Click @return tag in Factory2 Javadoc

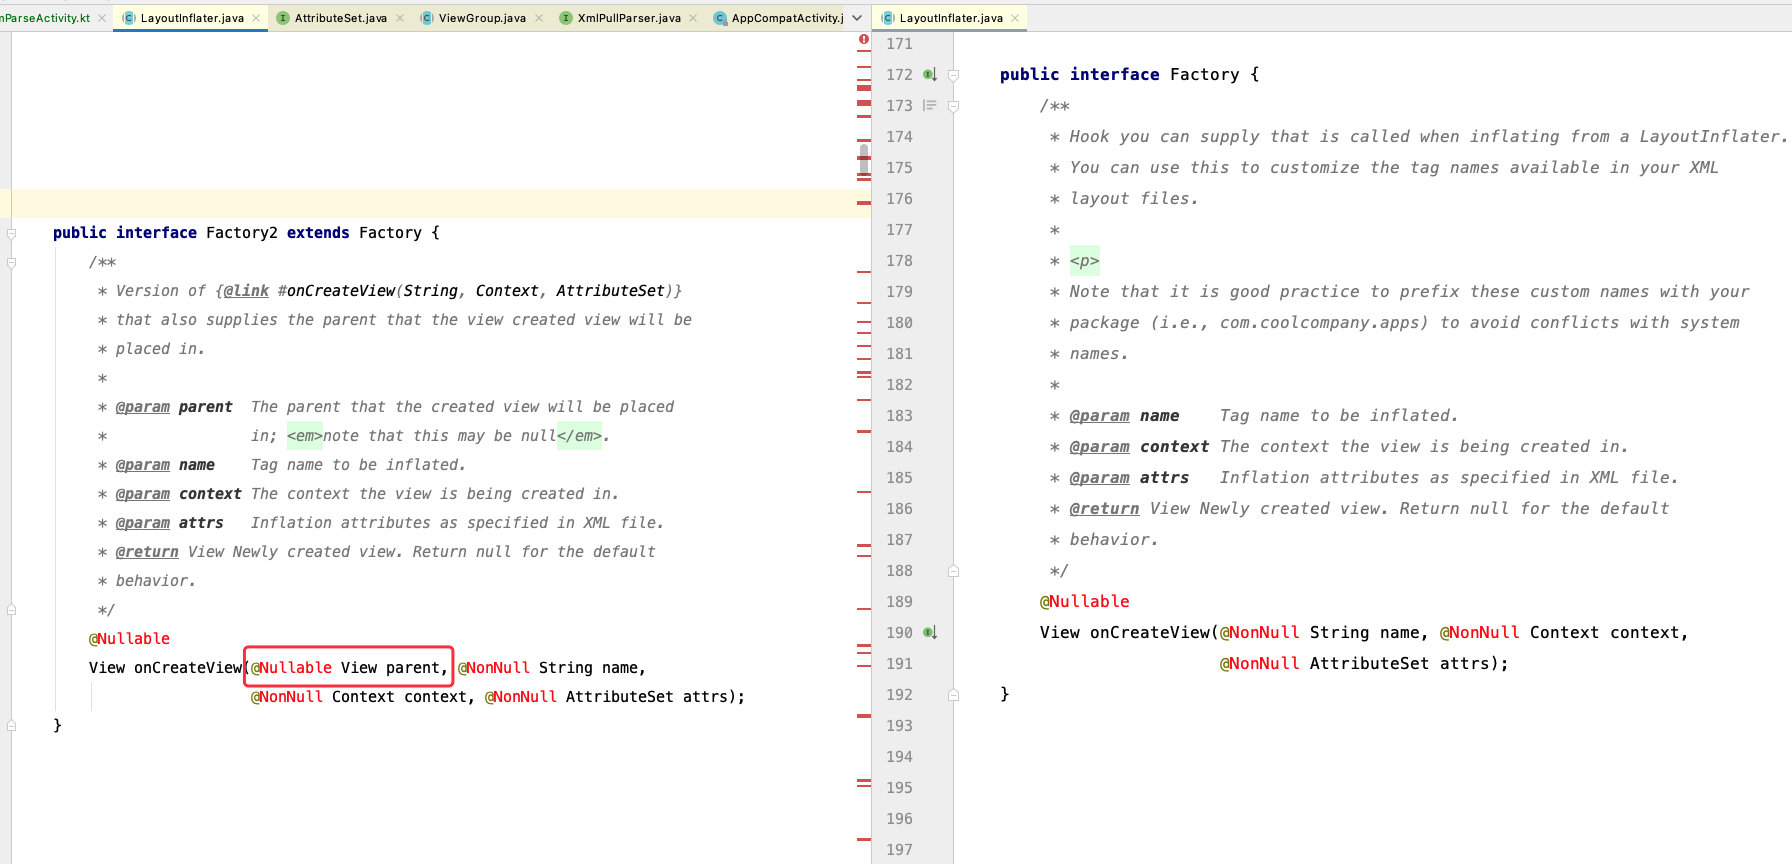[x=147, y=552]
